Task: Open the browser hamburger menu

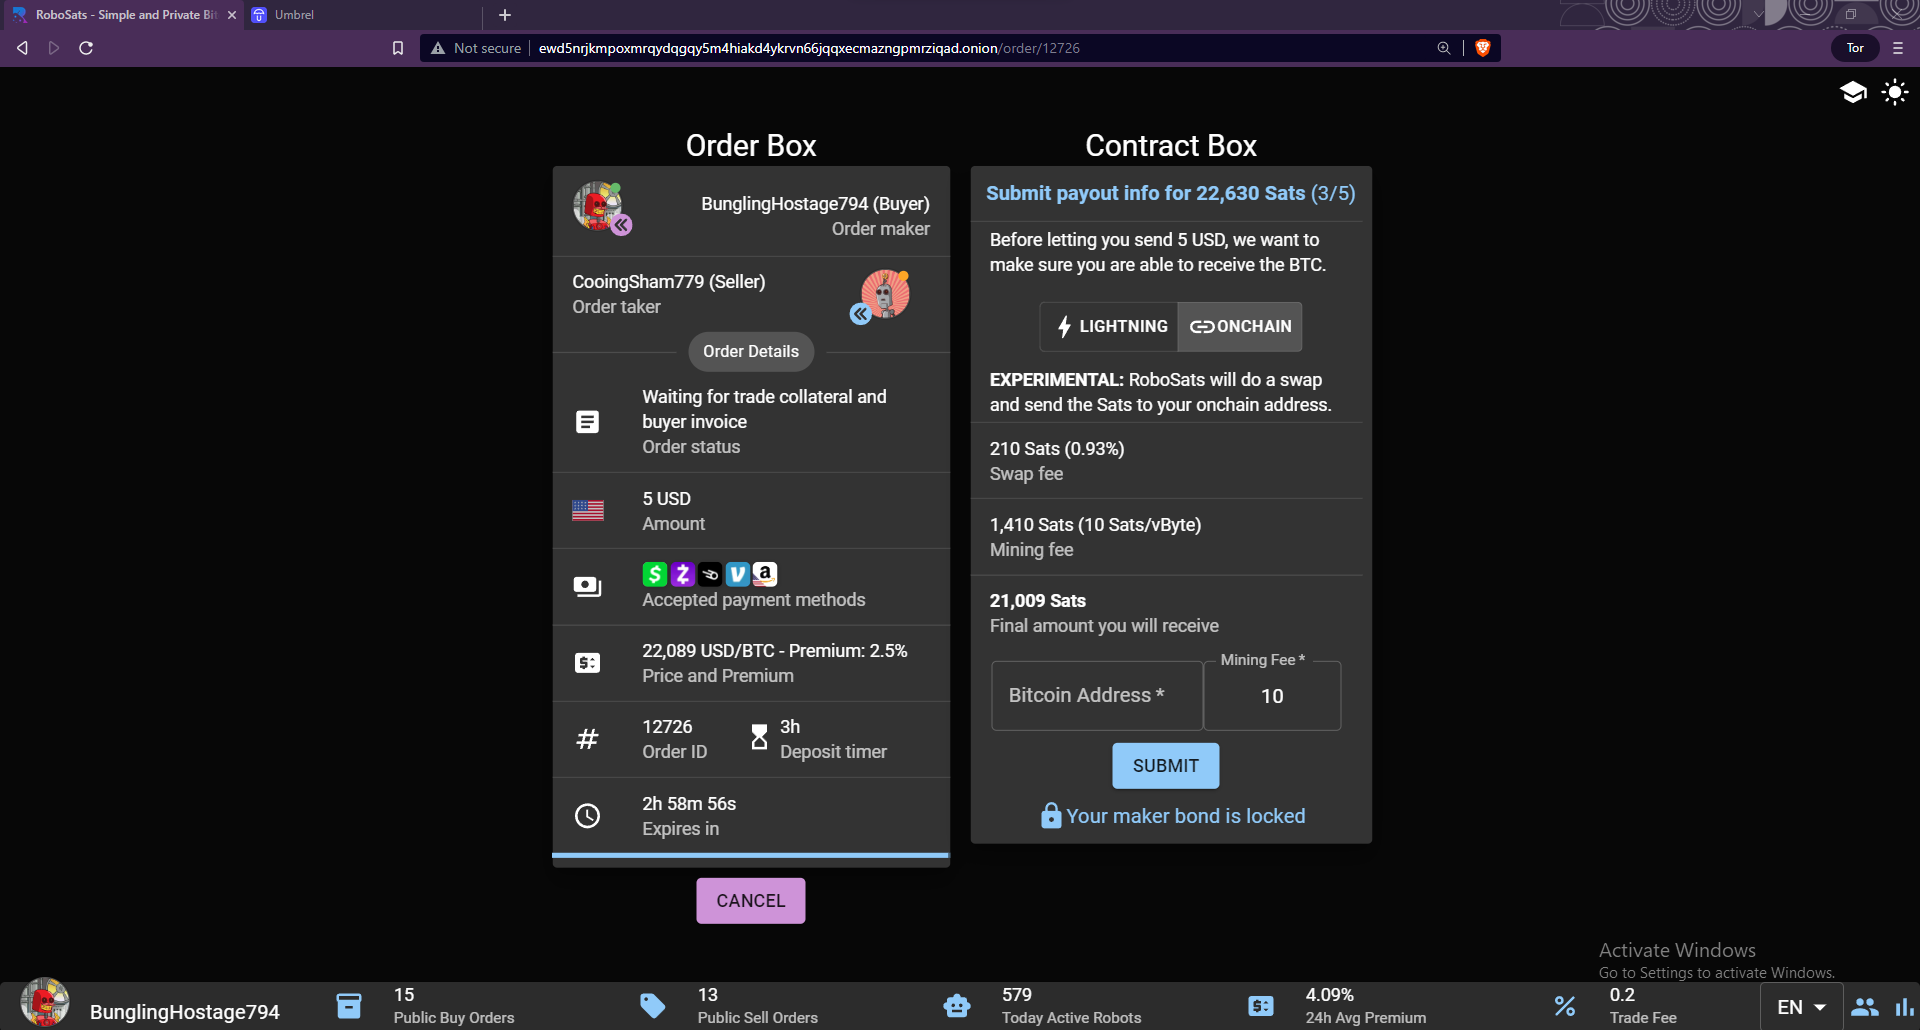Action: click(1898, 48)
